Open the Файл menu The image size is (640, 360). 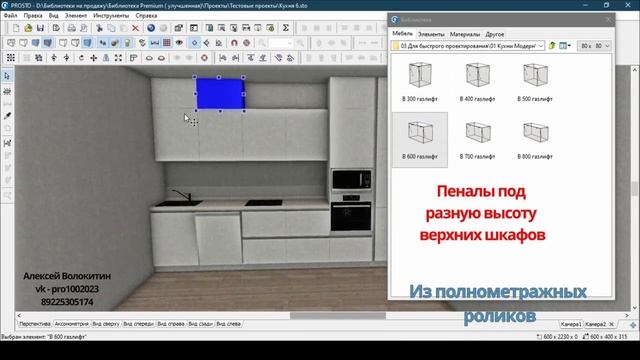coord(11,16)
